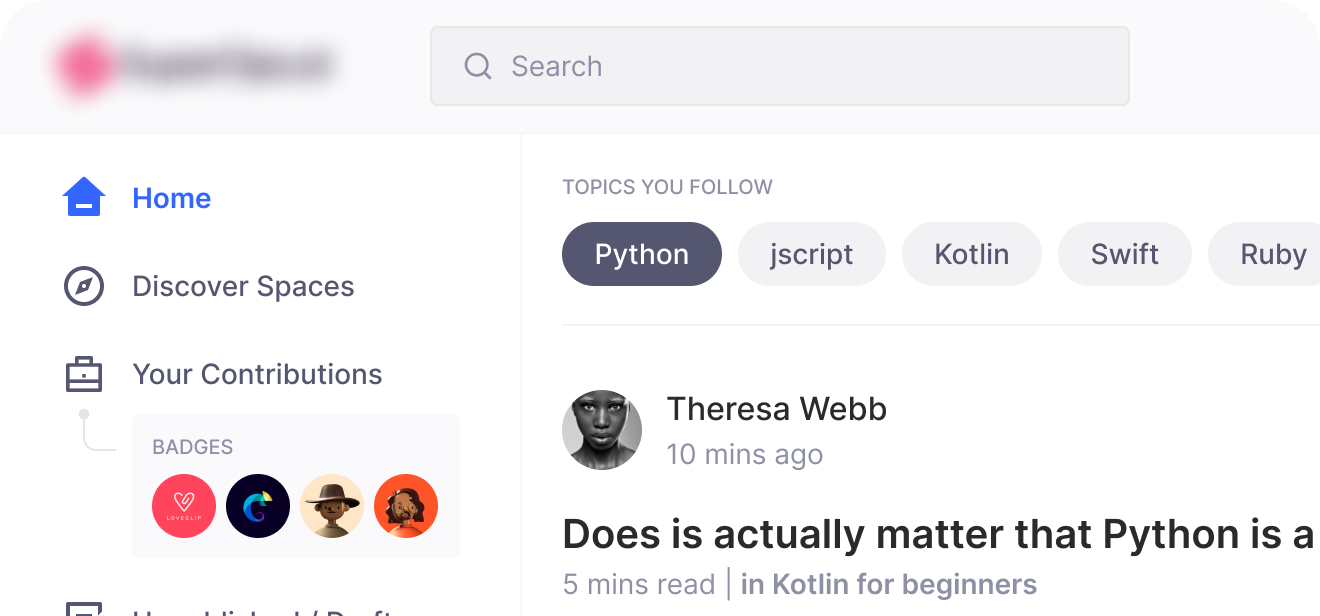The image size is (1320, 616).
Task: Click the Home house icon
Action: pyautogui.click(x=84, y=197)
